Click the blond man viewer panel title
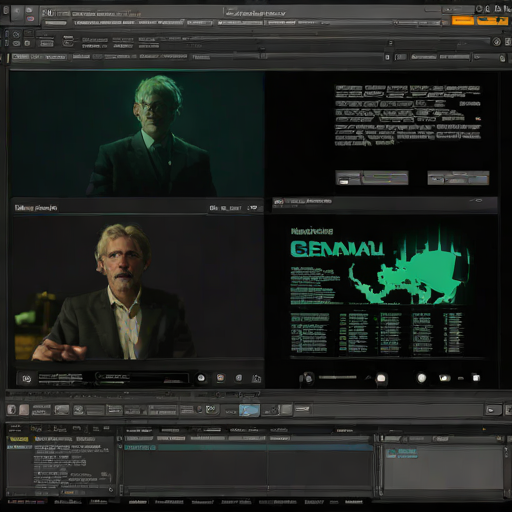512x512 pixels. pyautogui.click(x=36, y=208)
